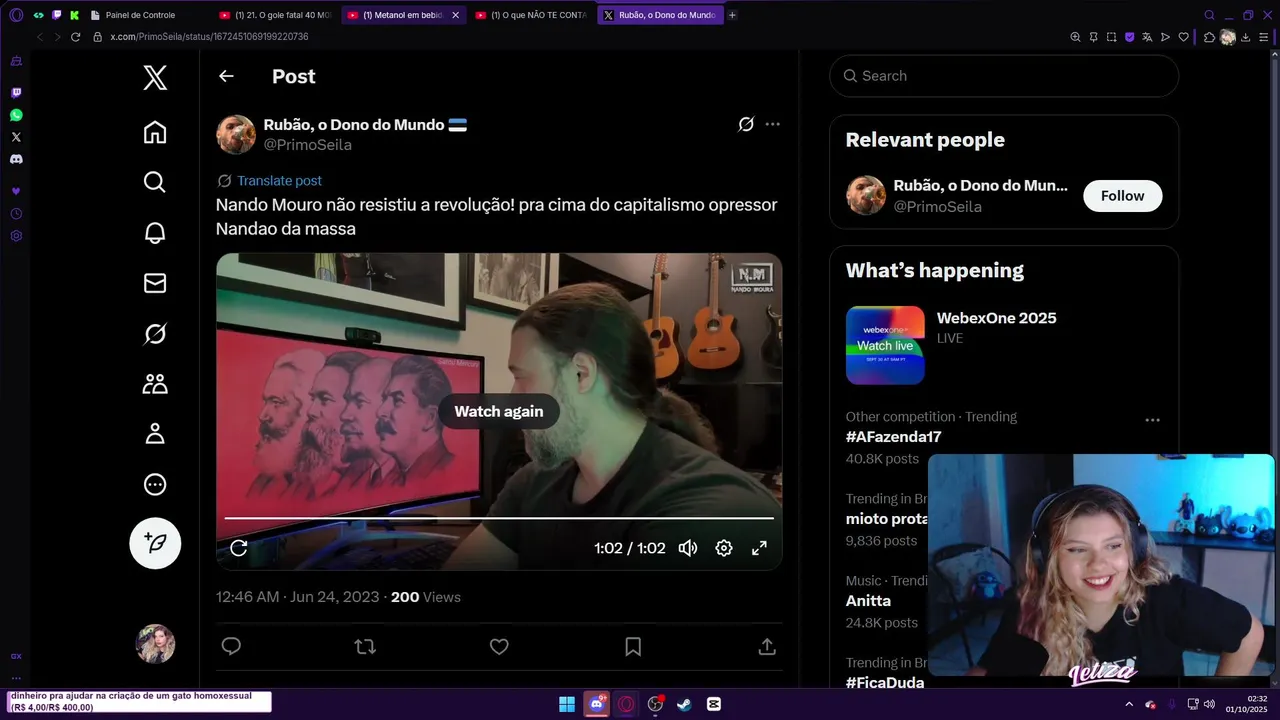Open Rubão, o Dono do Mundo author name
1280x720 pixels.
click(354, 125)
